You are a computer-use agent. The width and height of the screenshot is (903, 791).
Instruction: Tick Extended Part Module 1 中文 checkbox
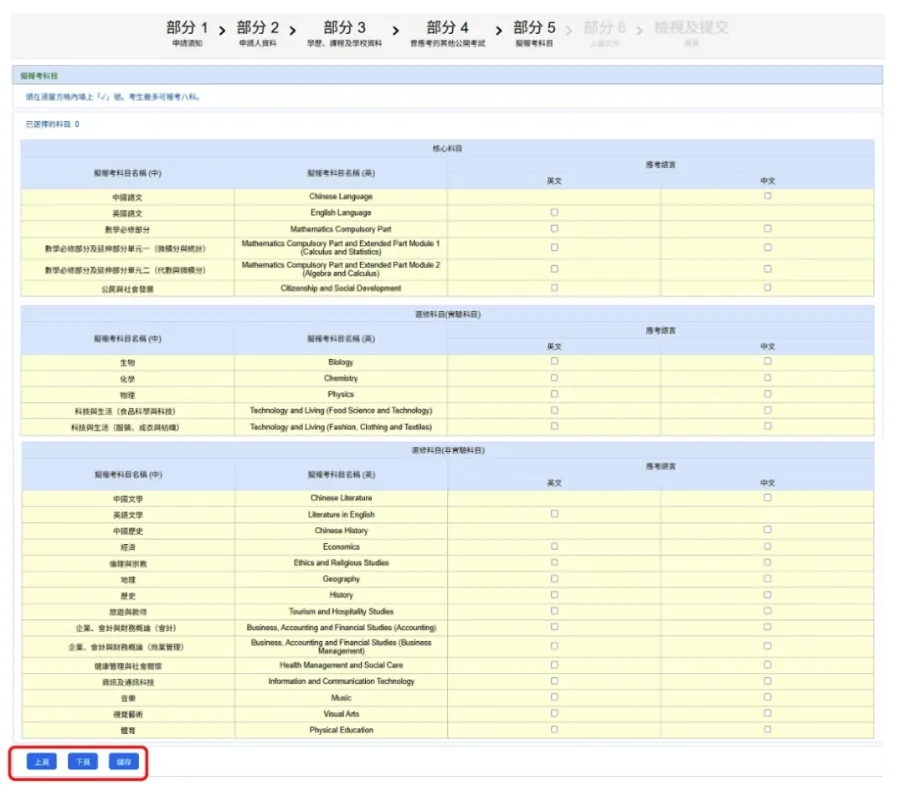coord(767,247)
